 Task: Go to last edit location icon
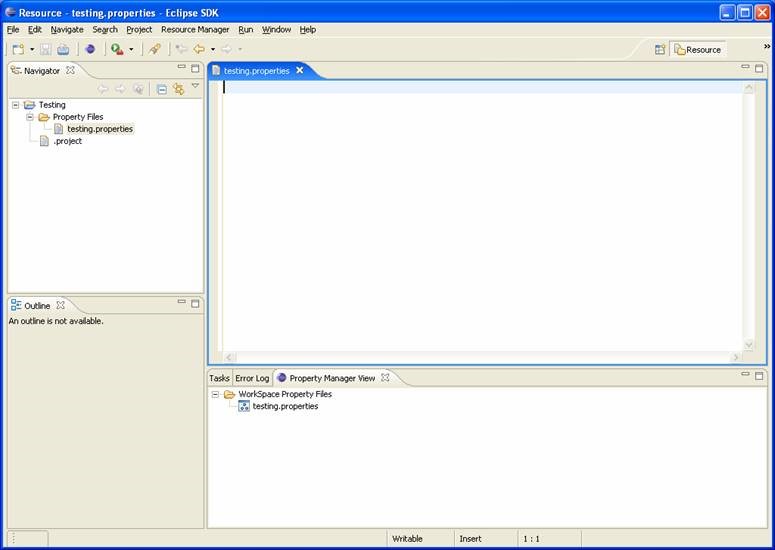(x=181, y=49)
